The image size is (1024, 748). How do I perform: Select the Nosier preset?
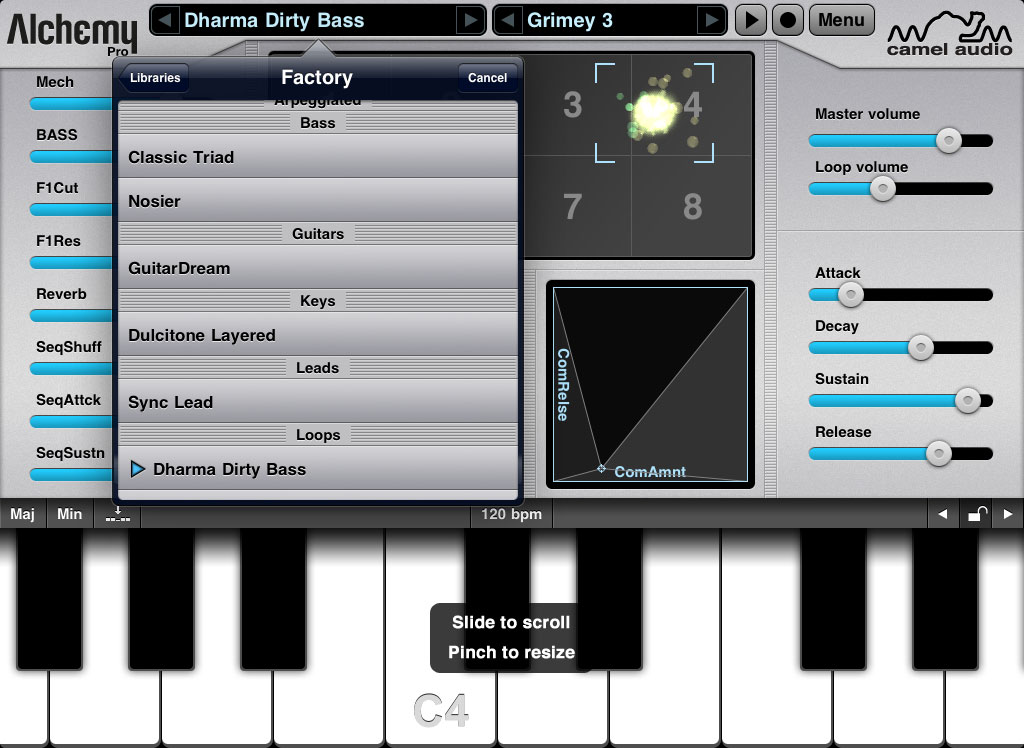pyautogui.click(x=317, y=201)
